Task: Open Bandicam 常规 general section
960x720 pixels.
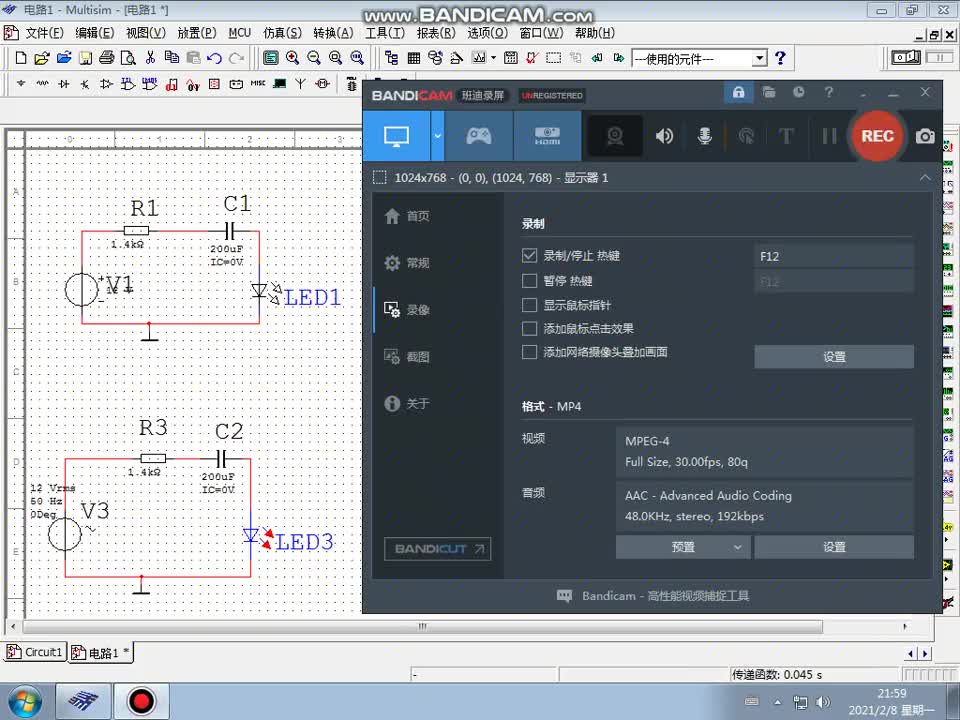Action: pyautogui.click(x=407, y=263)
